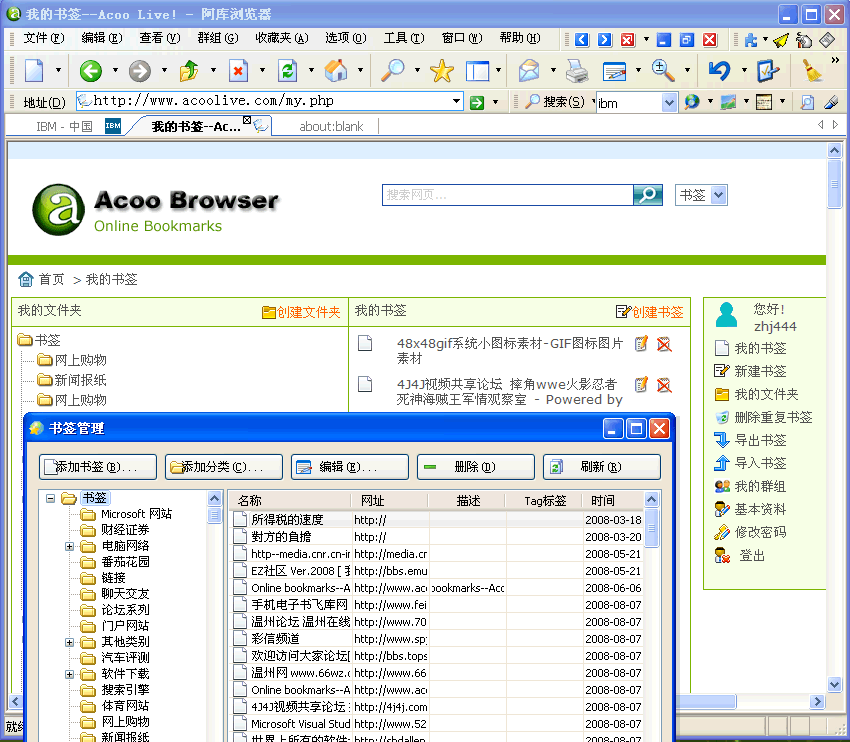The width and height of the screenshot is (850, 742).
Task: Expand the 电脑网络 folder tree node
Action: pos(70,546)
